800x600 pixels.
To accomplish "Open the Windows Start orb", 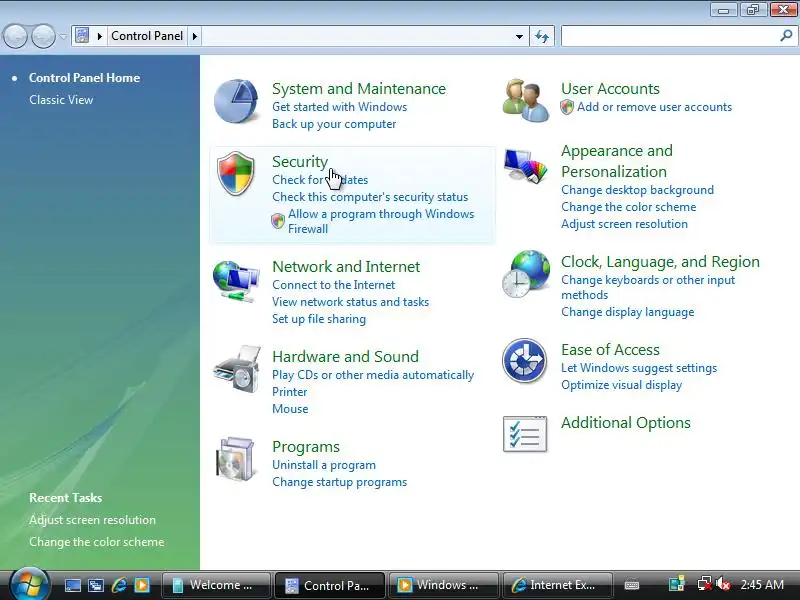I will click(x=30, y=584).
